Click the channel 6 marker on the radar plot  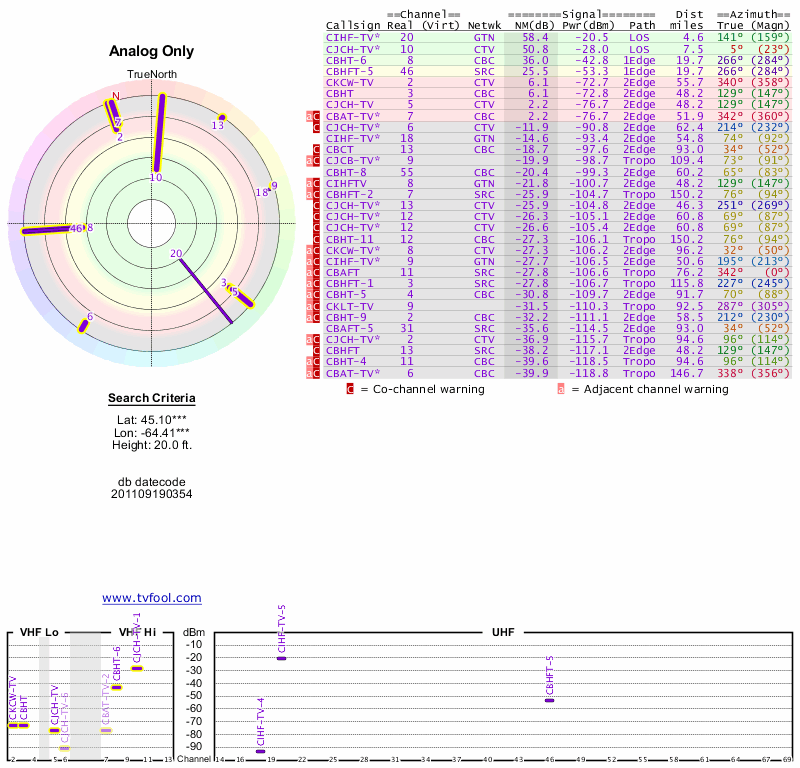[x=86, y=323]
